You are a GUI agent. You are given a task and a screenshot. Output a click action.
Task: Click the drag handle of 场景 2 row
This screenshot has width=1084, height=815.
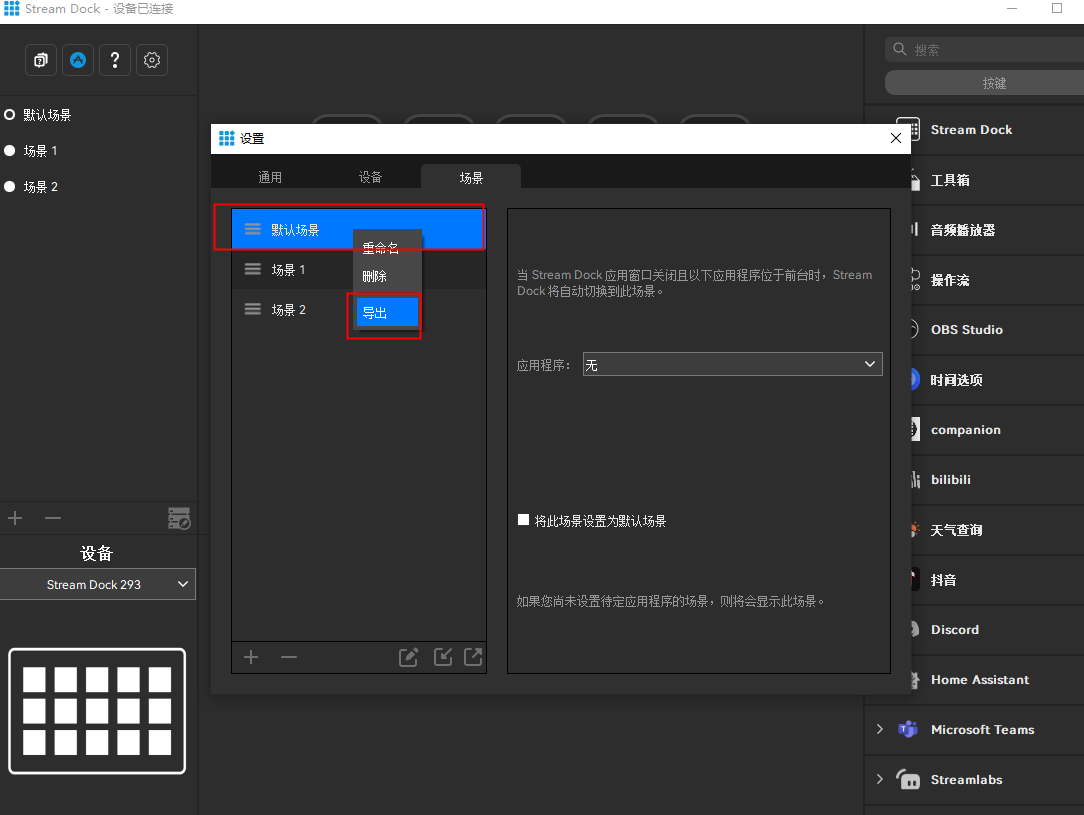(x=253, y=309)
